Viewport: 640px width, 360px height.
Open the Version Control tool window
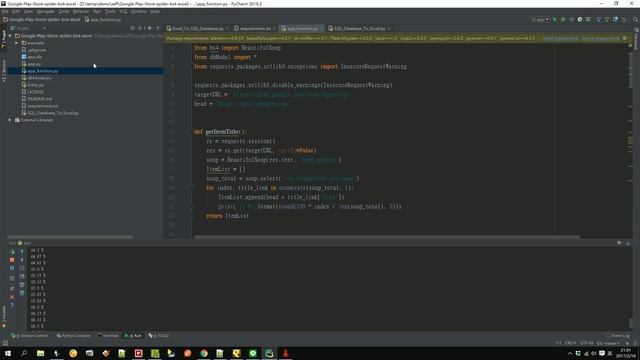coord(29,336)
